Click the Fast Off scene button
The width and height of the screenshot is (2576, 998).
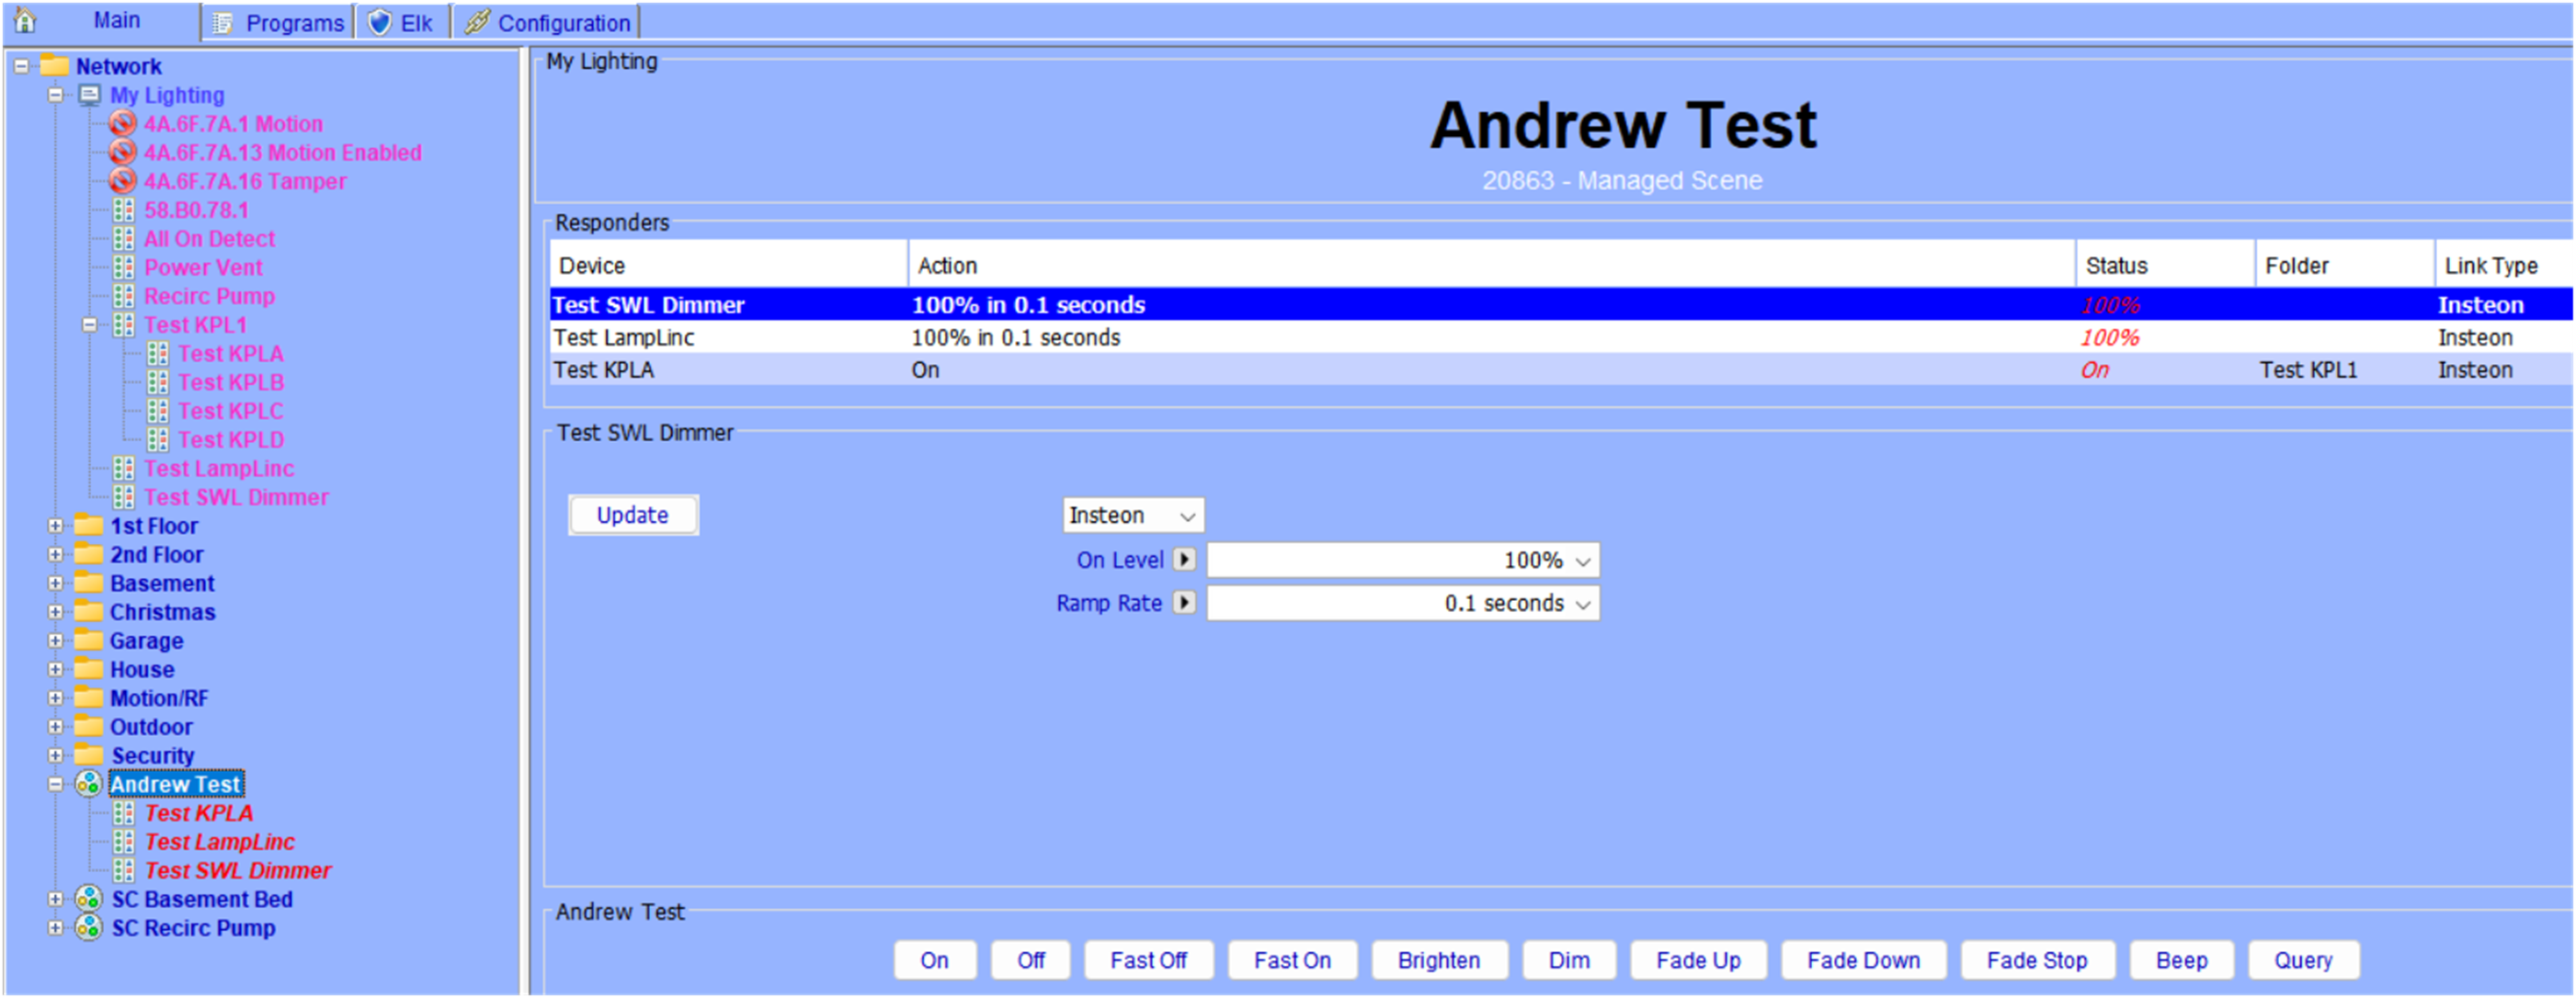pos(1148,960)
